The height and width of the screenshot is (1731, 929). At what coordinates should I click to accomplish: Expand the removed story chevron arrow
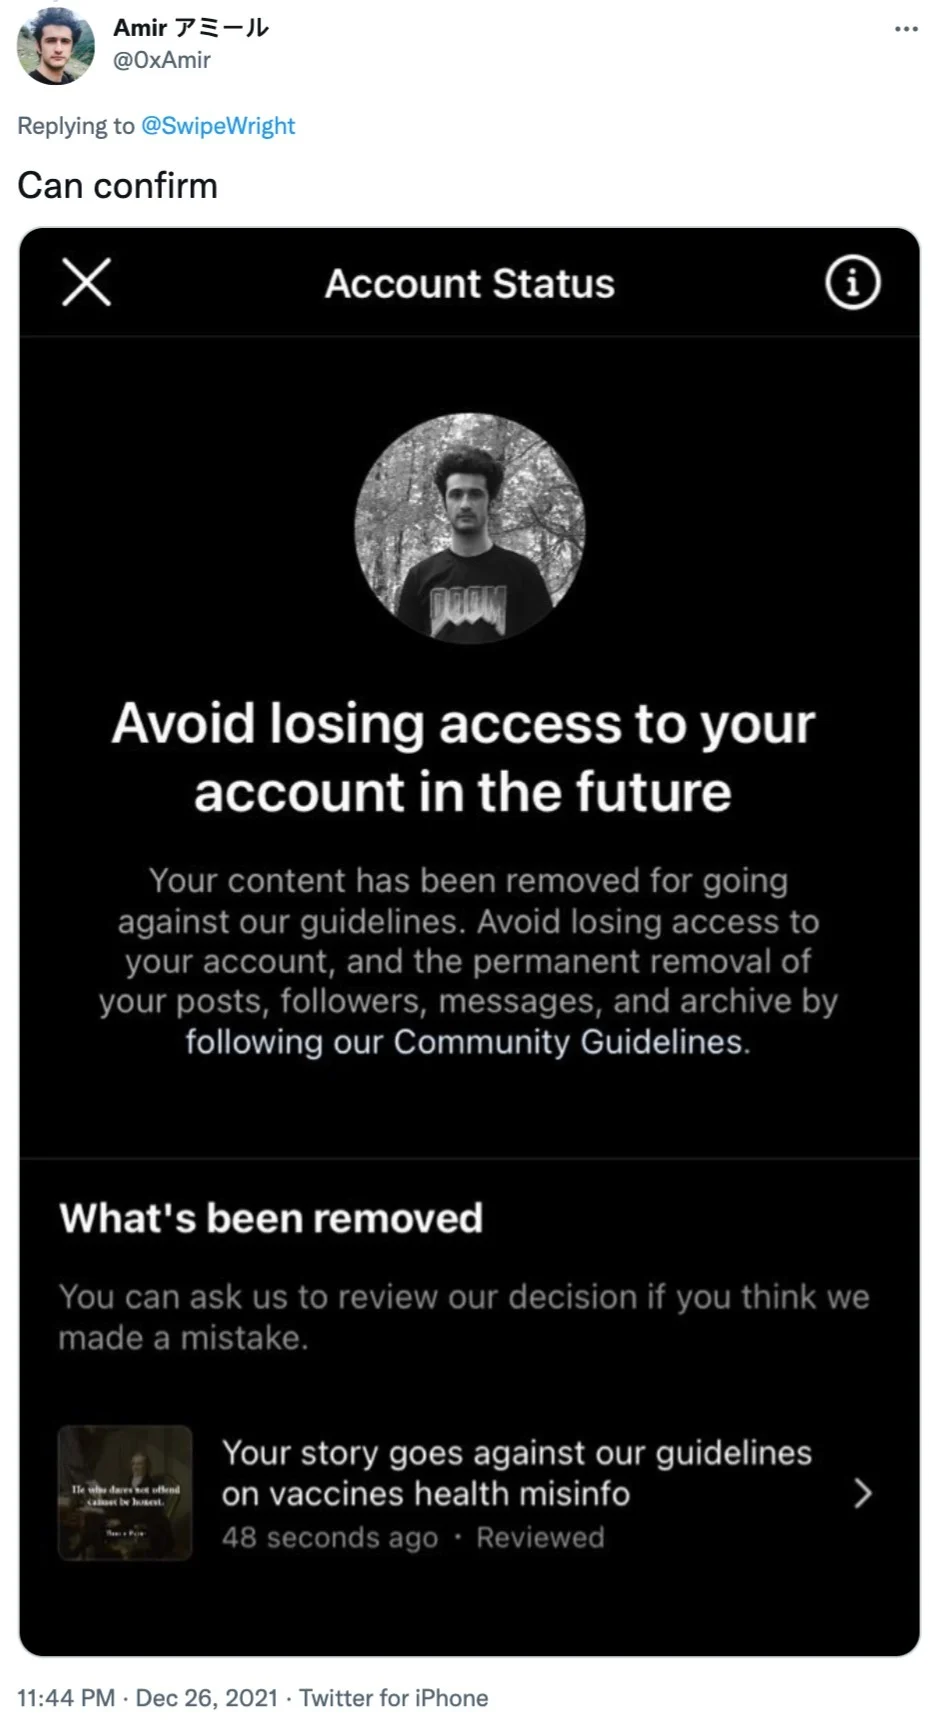[863, 1494]
